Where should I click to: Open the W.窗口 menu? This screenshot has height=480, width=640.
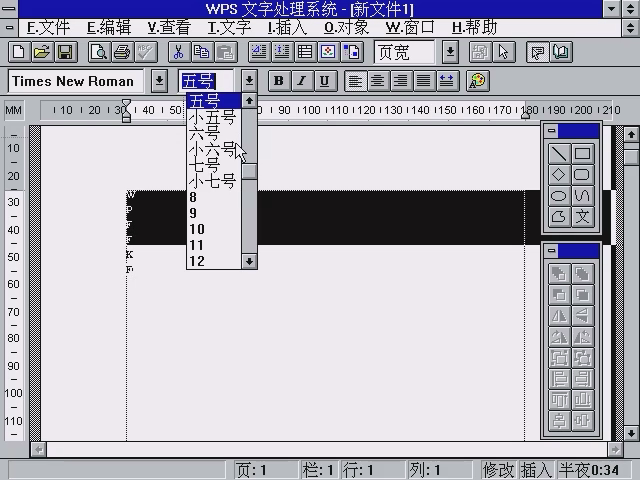[410, 28]
